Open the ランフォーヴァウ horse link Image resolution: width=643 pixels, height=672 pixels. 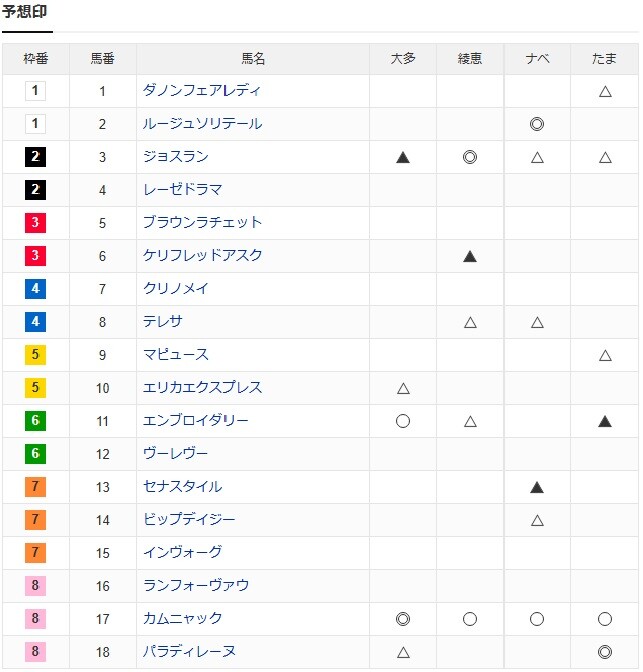point(195,586)
